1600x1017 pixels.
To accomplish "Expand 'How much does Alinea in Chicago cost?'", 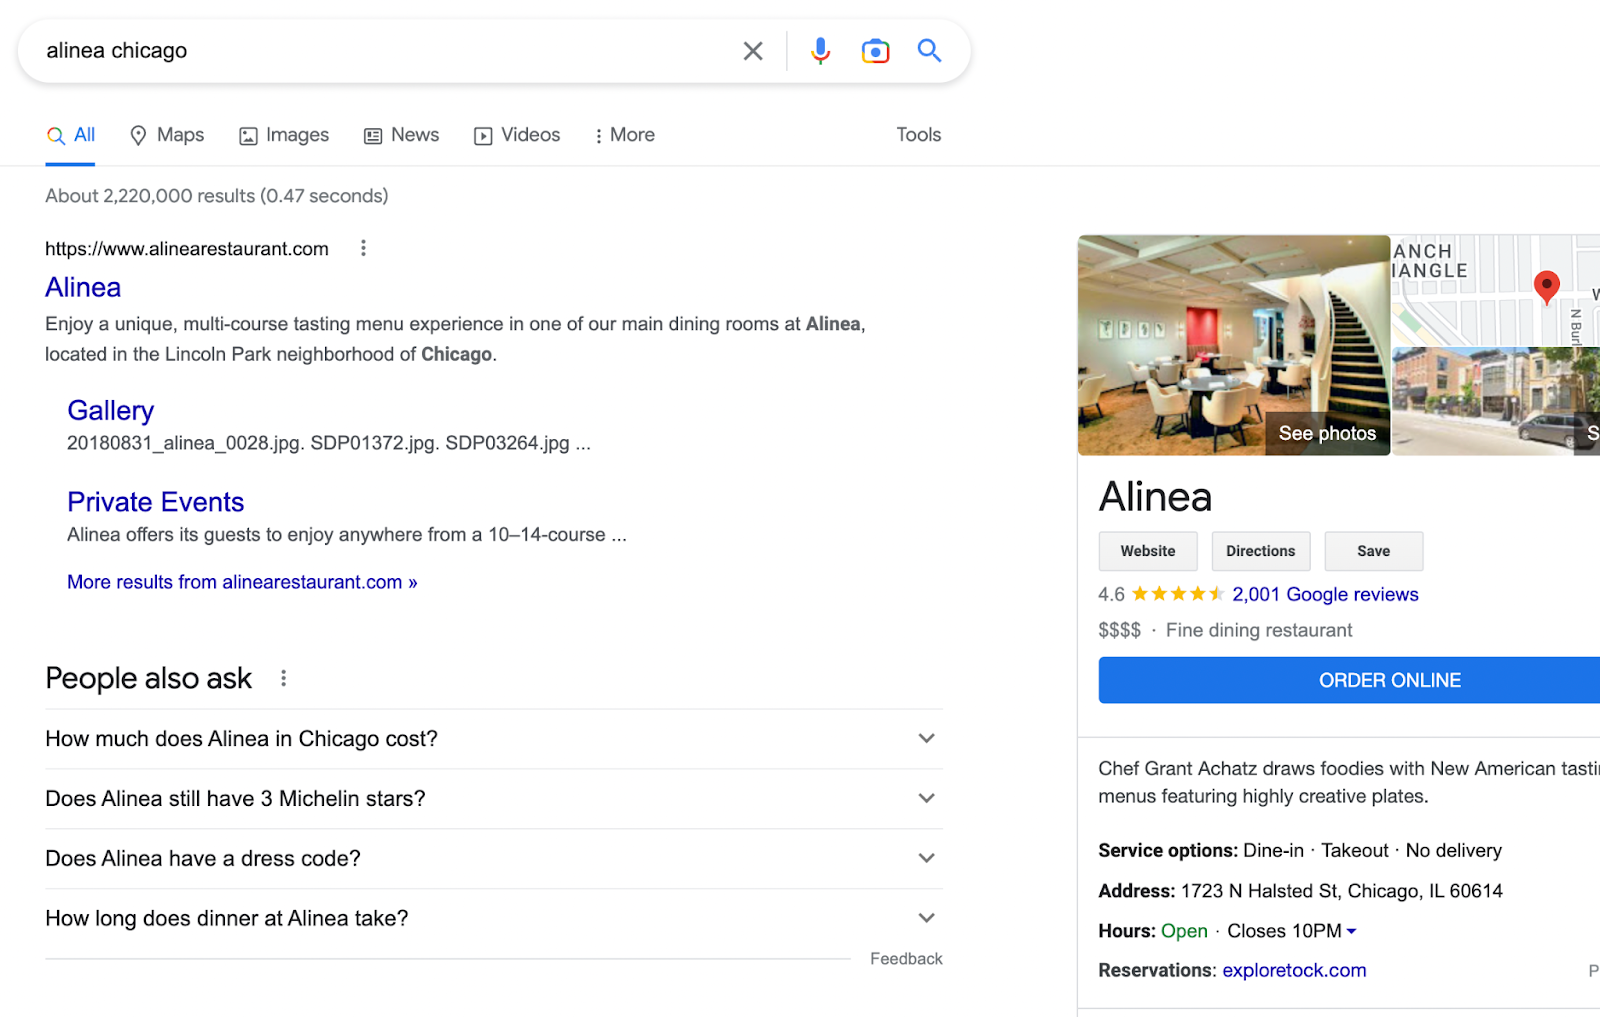I will (x=494, y=739).
